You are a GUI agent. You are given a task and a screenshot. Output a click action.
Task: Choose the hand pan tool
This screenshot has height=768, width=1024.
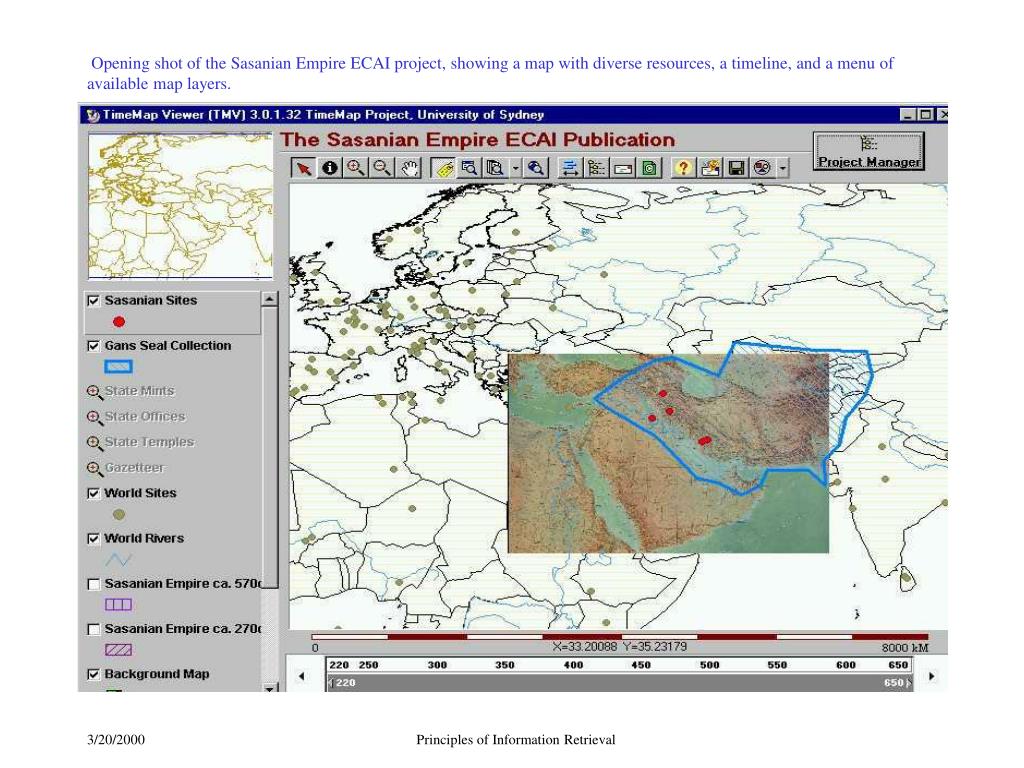tap(409, 168)
